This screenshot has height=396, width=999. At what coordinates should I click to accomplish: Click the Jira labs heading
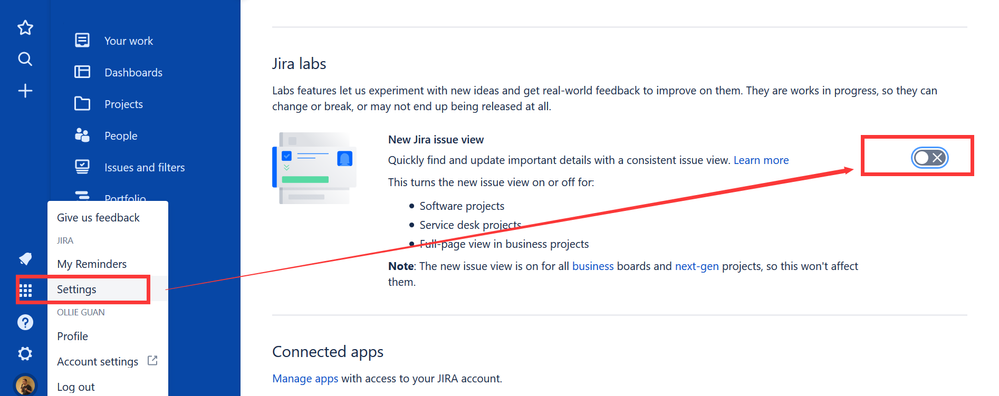click(x=299, y=64)
